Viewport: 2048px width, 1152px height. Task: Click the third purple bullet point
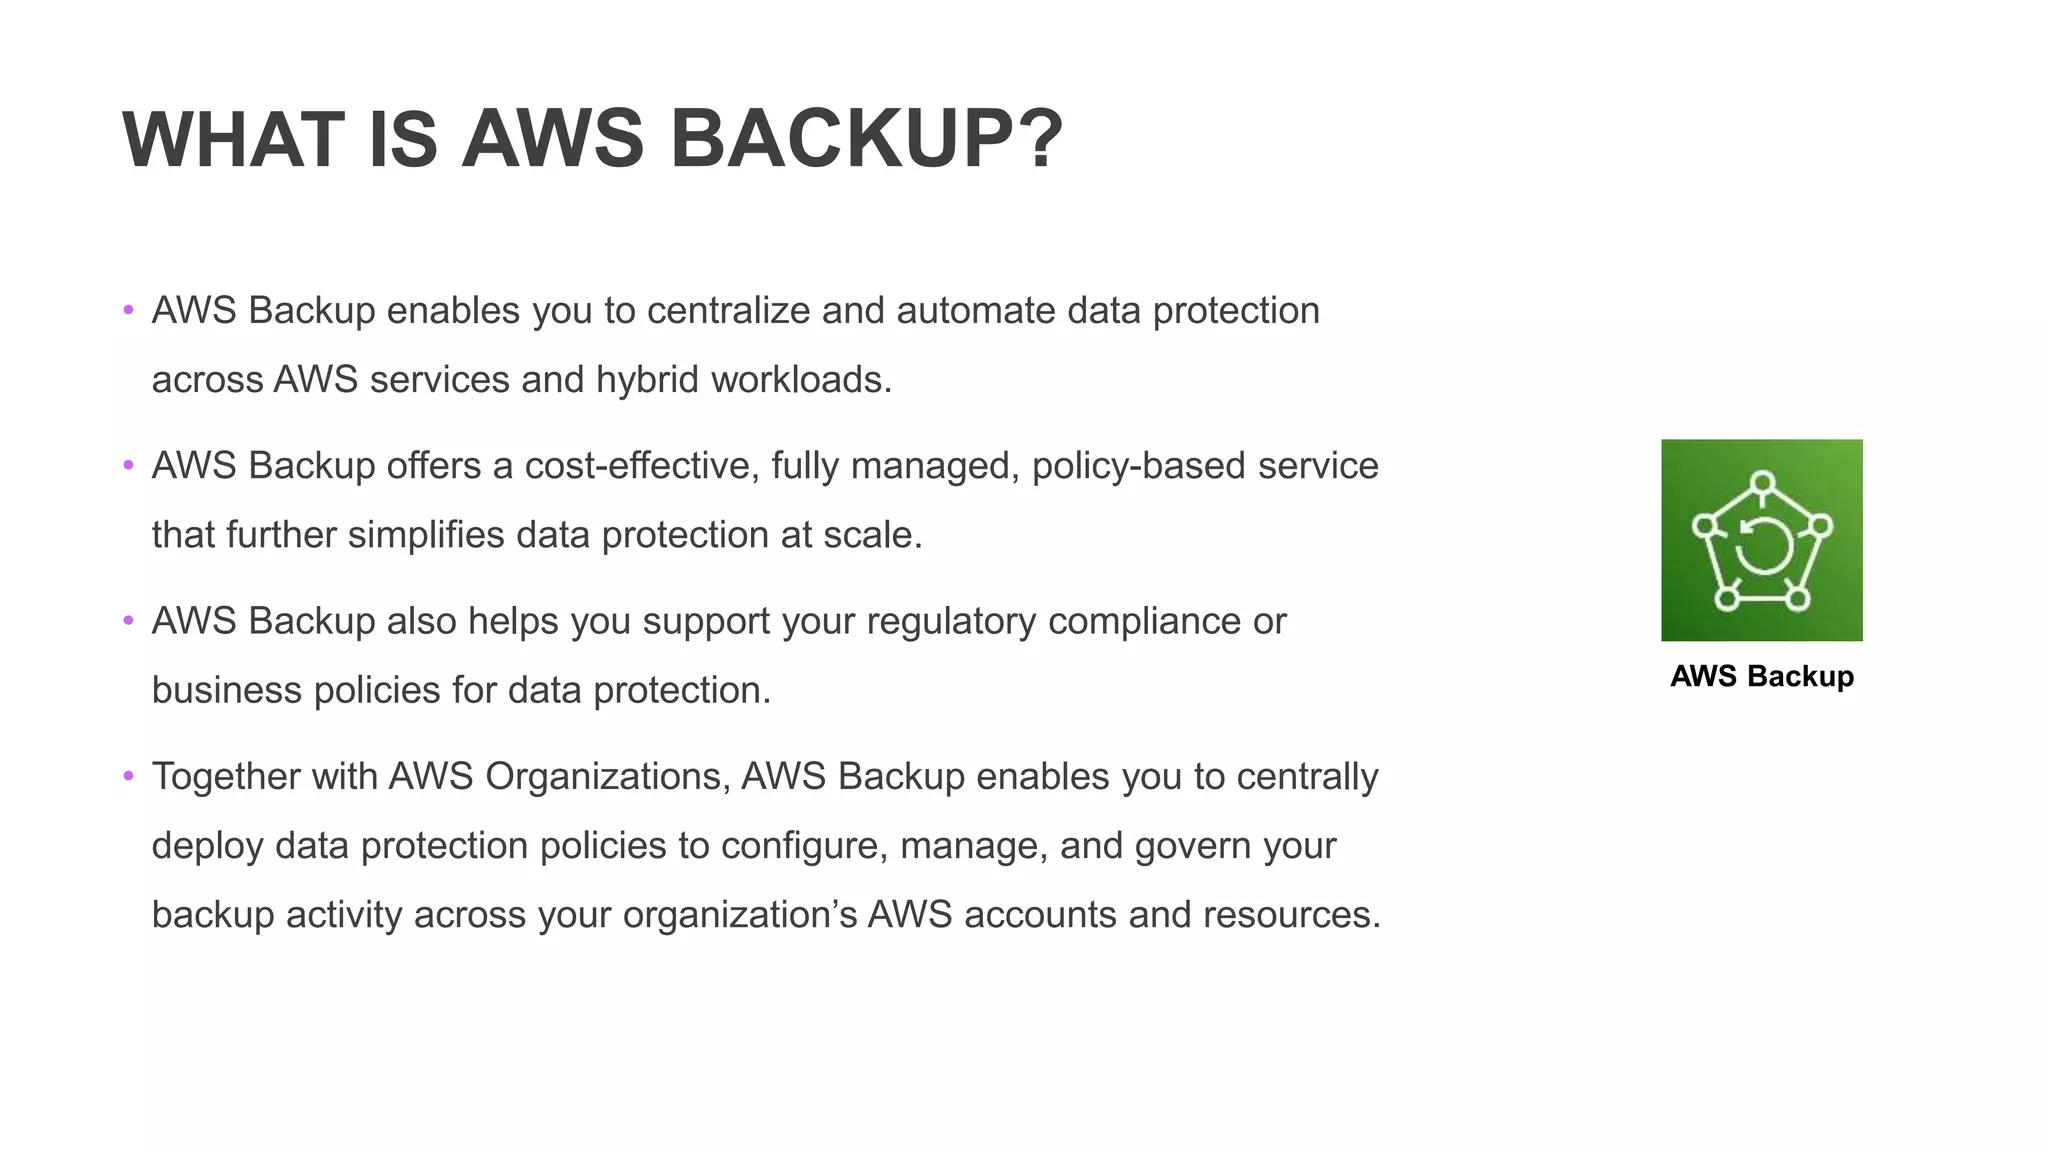[x=128, y=621]
